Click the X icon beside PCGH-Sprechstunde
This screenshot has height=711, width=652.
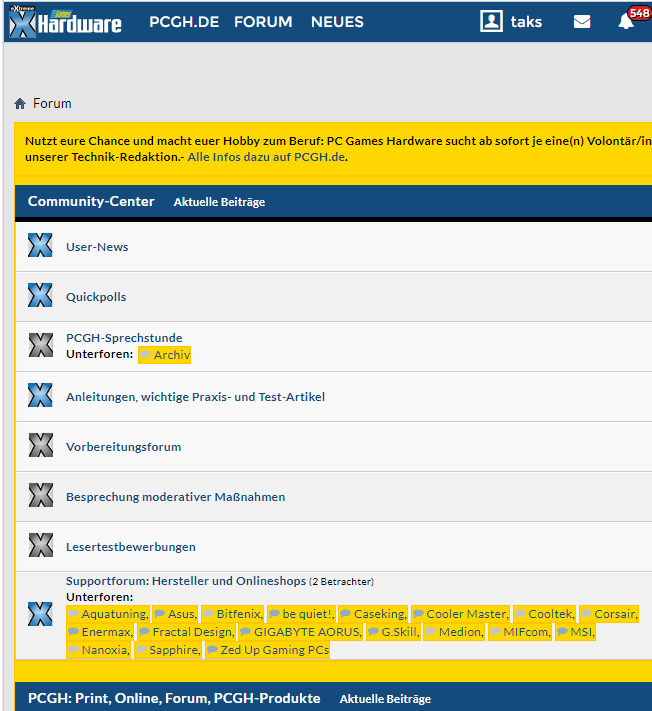(40, 345)
